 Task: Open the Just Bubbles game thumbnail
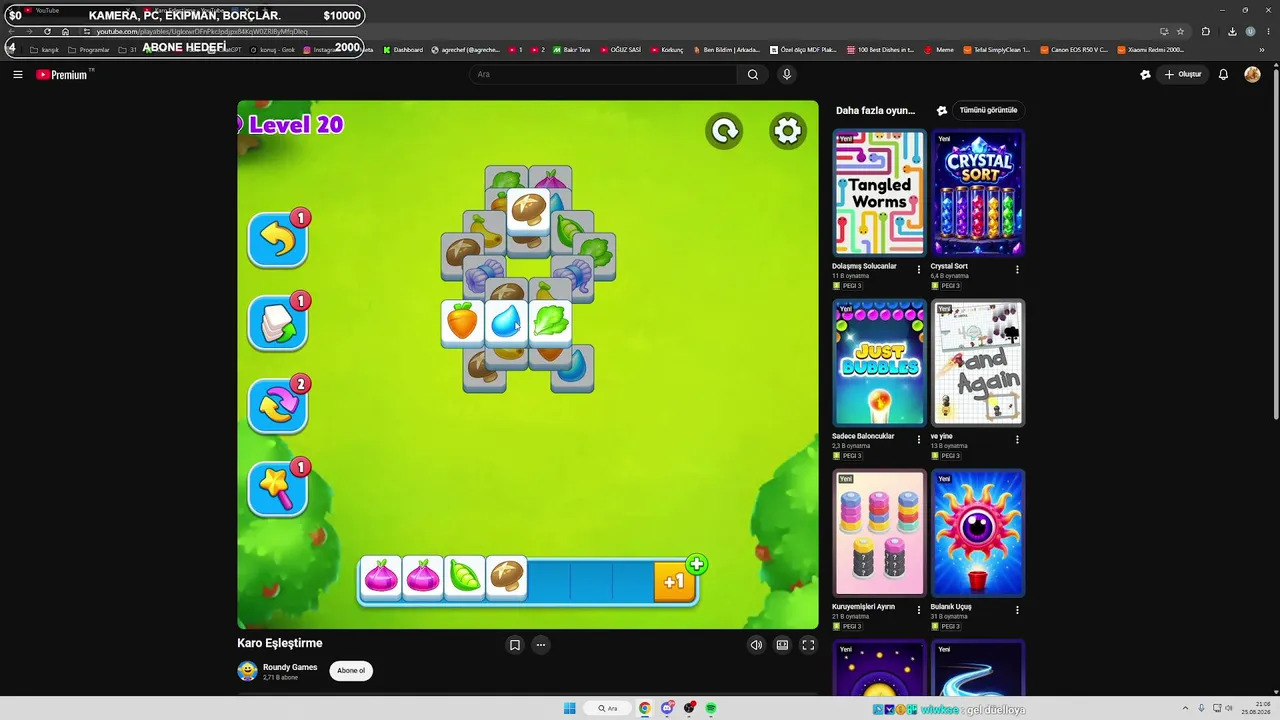click(x=880, y=363)
